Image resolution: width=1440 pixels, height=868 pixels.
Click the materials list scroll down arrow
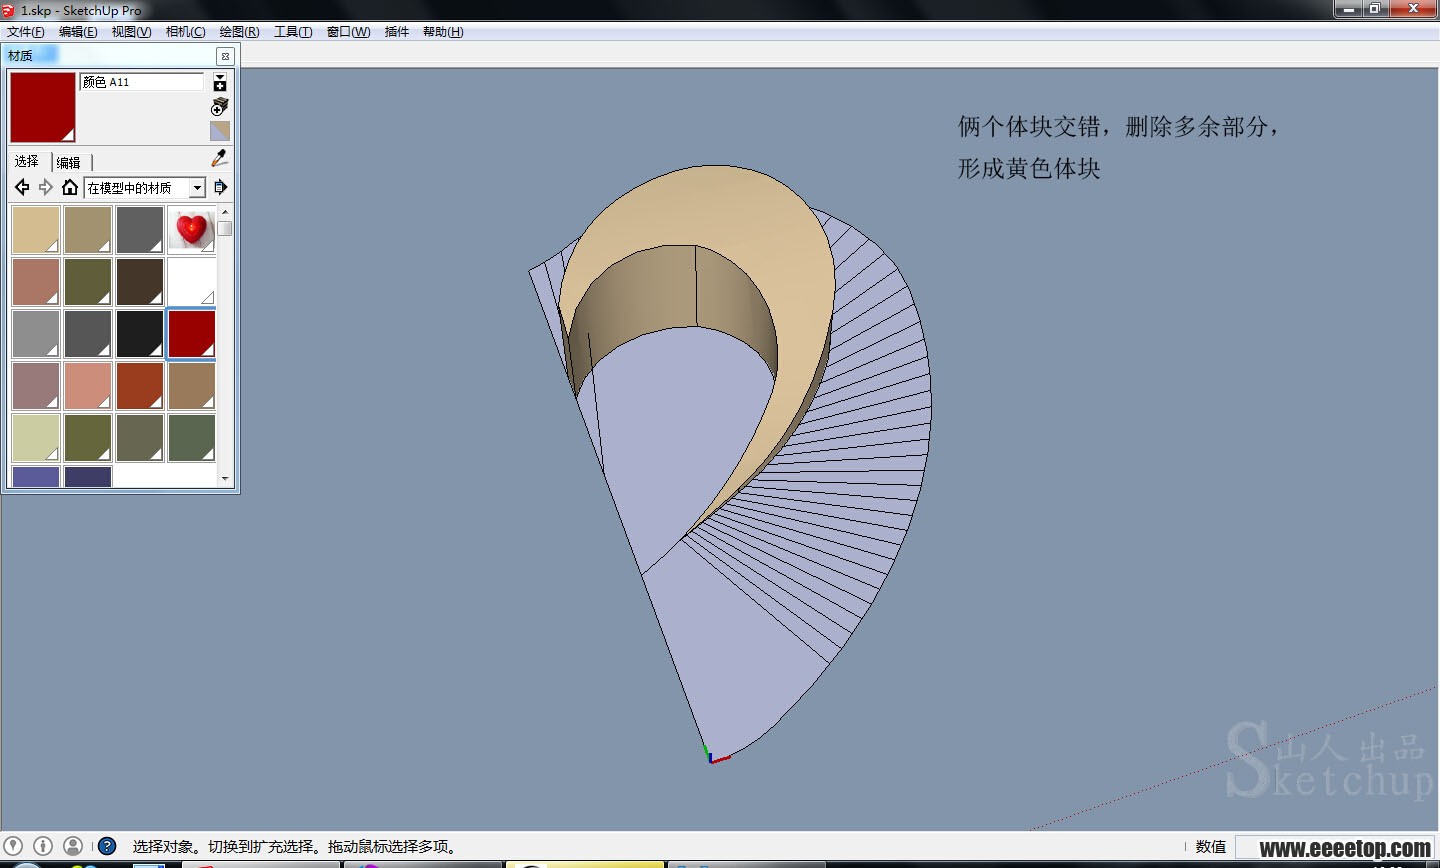point(225,480)
